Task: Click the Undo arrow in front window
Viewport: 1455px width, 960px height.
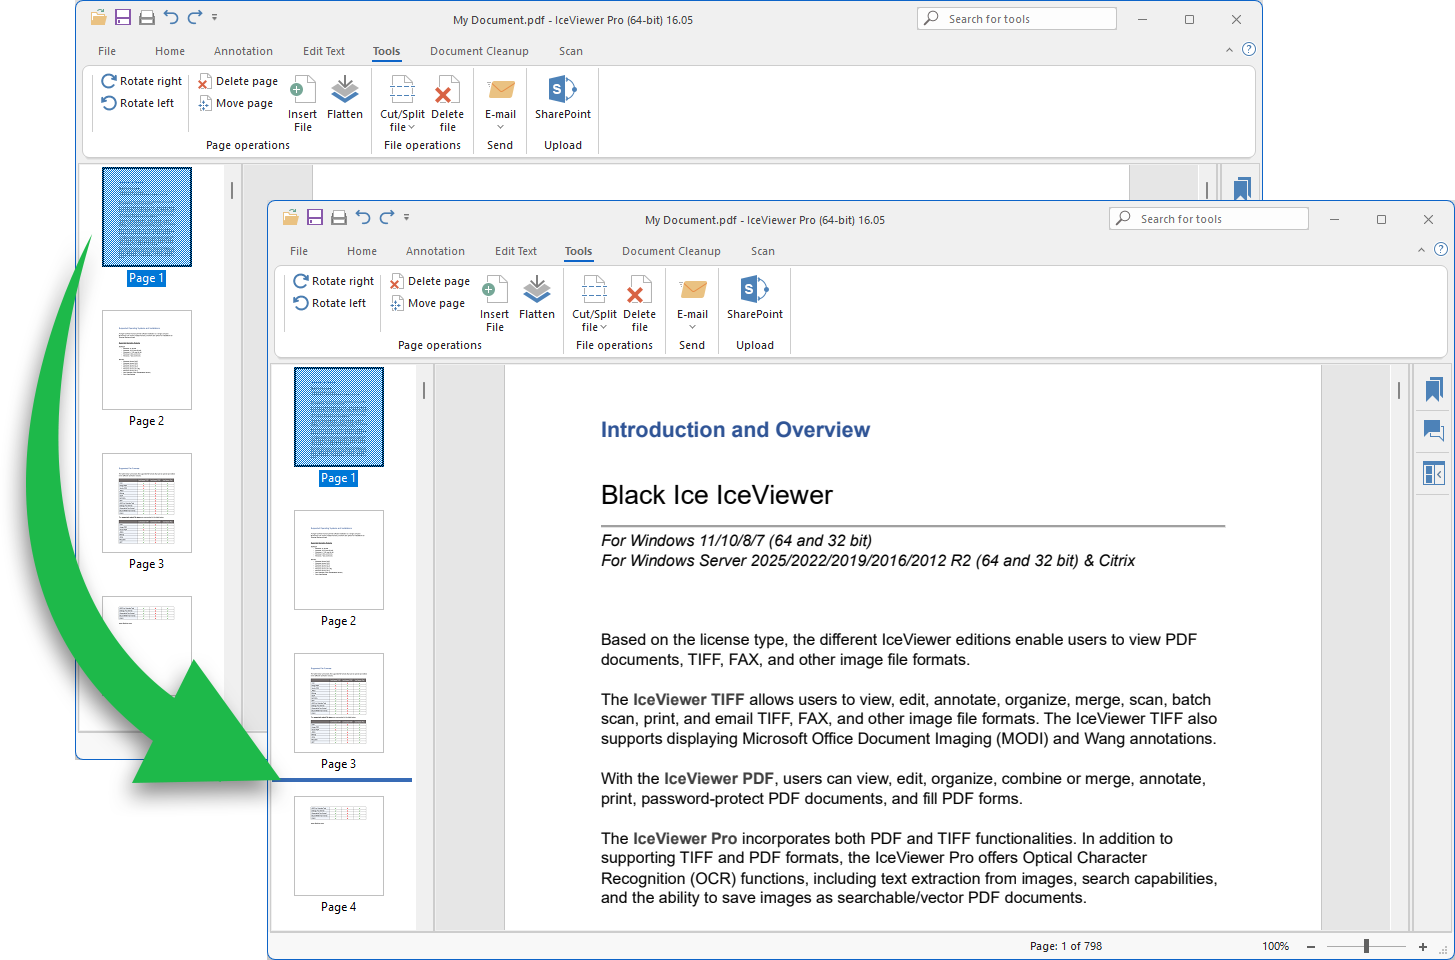Action: [x=363, y=217]
